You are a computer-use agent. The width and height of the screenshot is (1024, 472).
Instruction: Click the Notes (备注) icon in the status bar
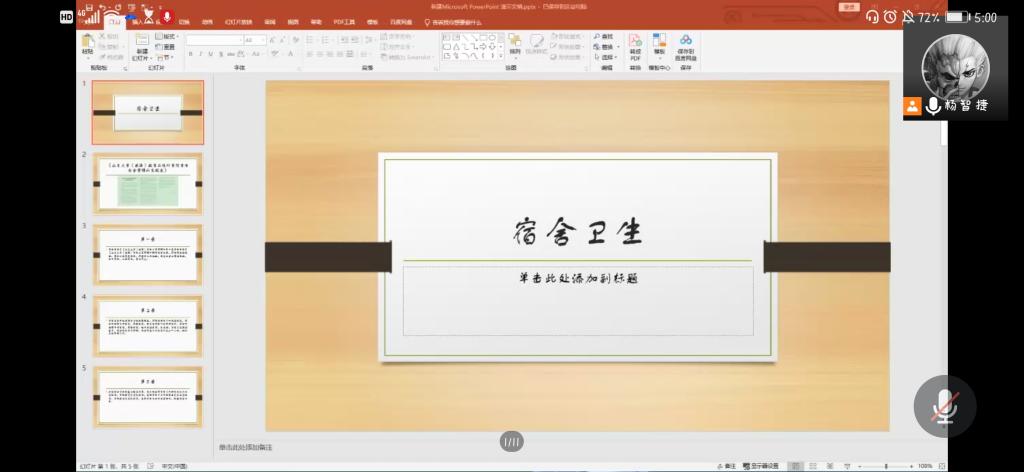pyautogui.click(x=729, y=466)
